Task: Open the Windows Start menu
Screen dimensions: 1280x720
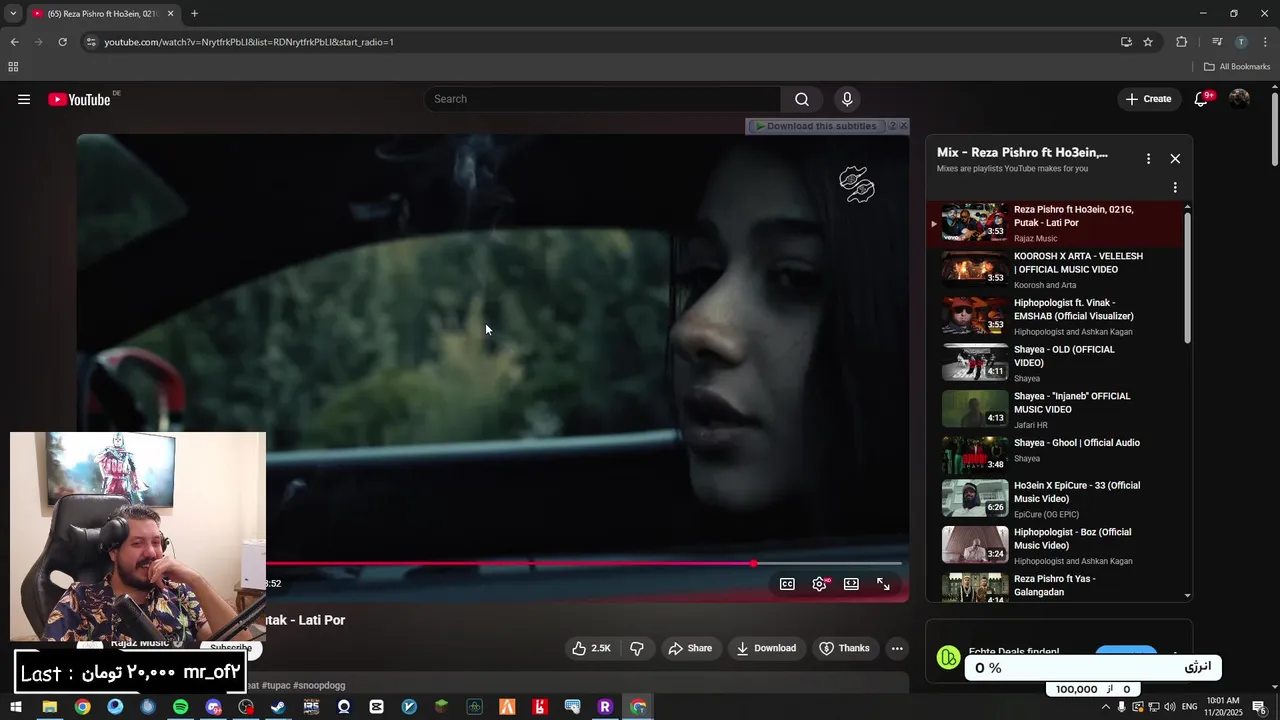Action: pos(15,707)
